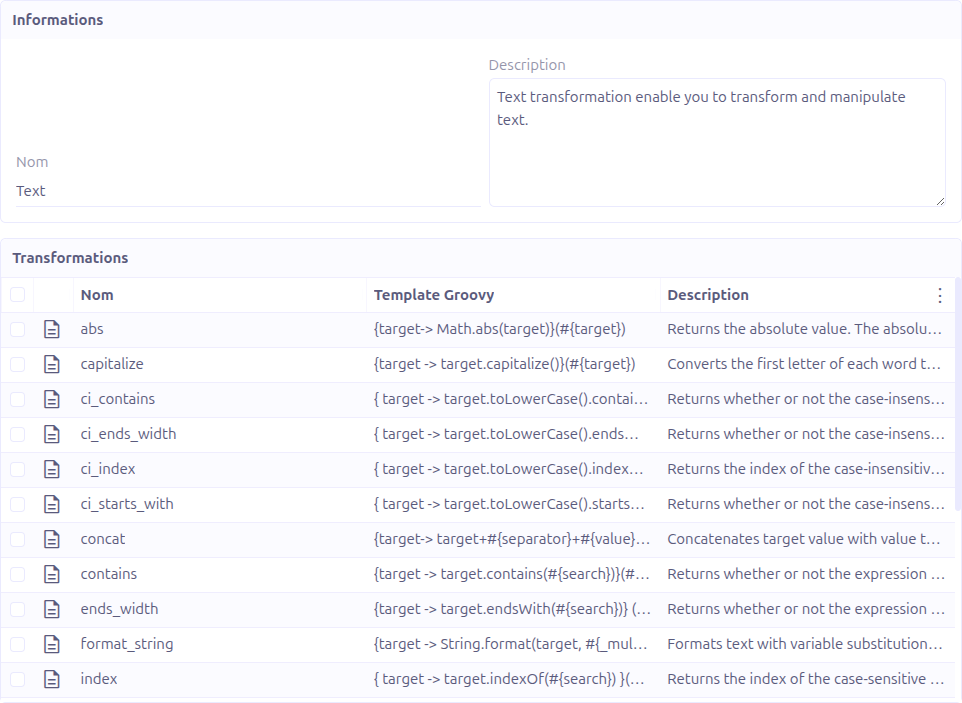This screenshot has height=703, width=962.
Task: Toggle the select-all checkbox in table header
Action: tap(18, 295)
